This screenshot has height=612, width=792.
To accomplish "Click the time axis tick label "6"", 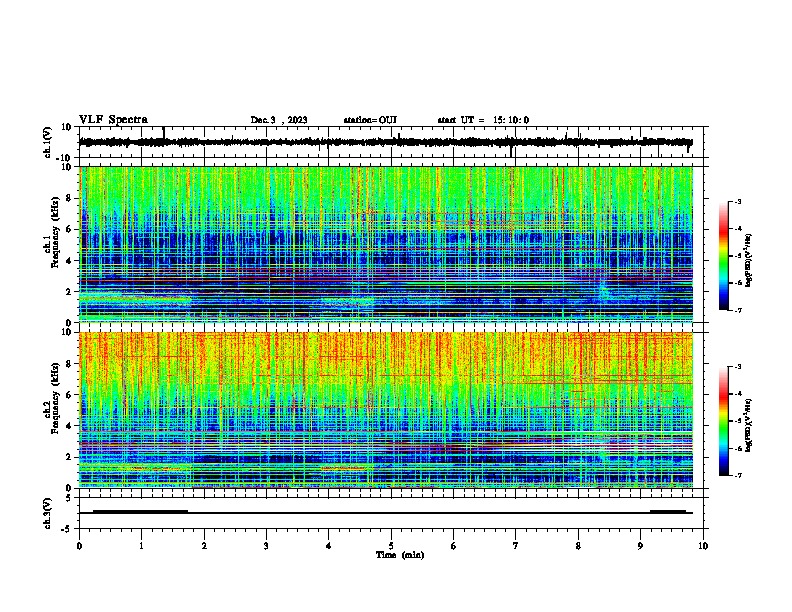I will pyautogui.click(x=454, y=546).
